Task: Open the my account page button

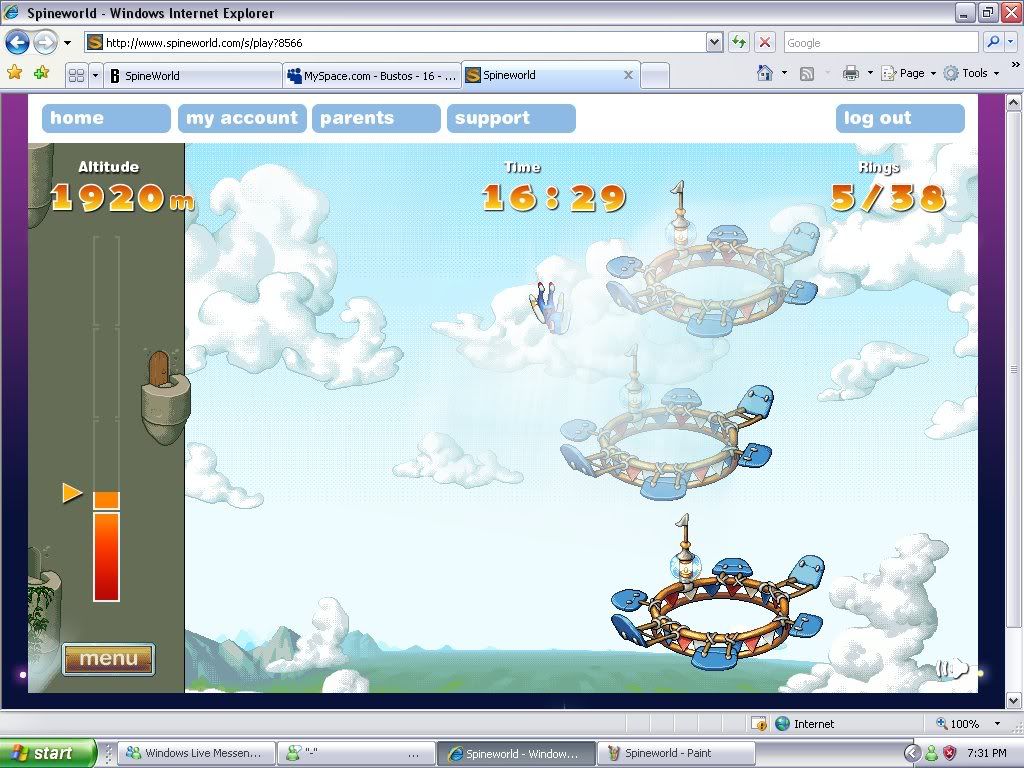Action: [x=242, y=118]
